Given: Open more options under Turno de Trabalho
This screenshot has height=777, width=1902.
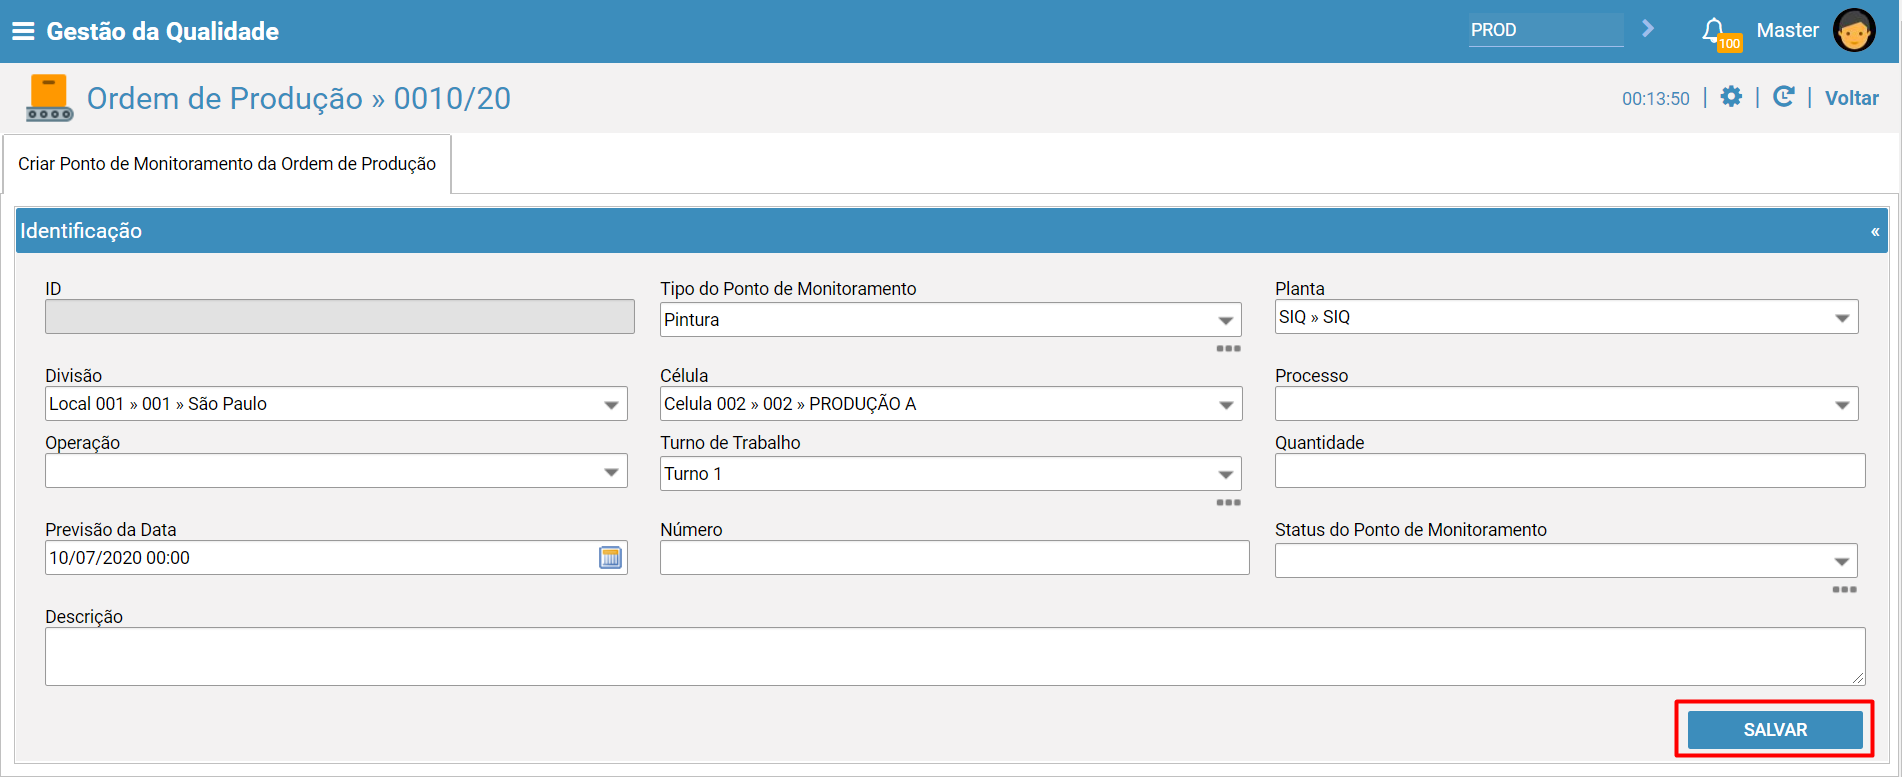Looking at the screenshot, I should point(1228,503).
